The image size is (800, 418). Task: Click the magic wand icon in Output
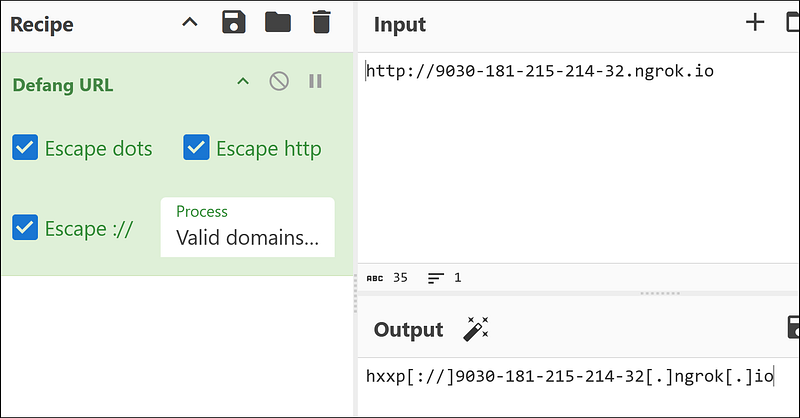point(474,329)
